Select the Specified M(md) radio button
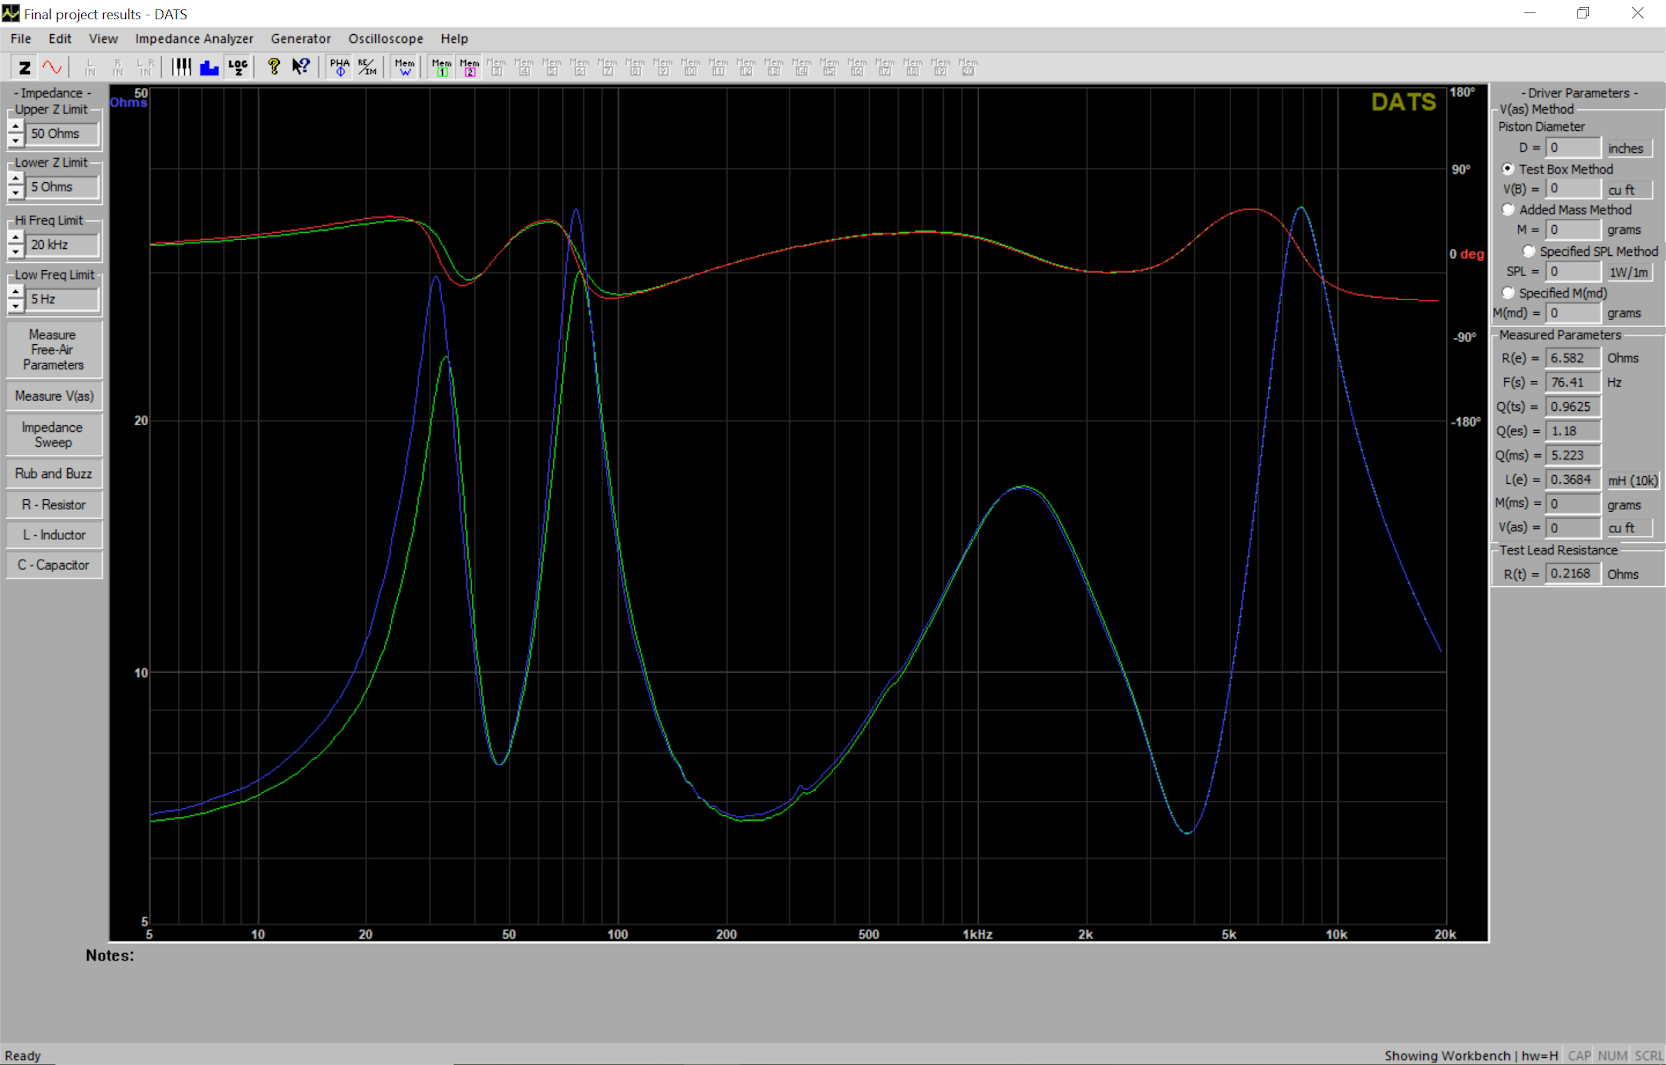 coord(1508,293)
